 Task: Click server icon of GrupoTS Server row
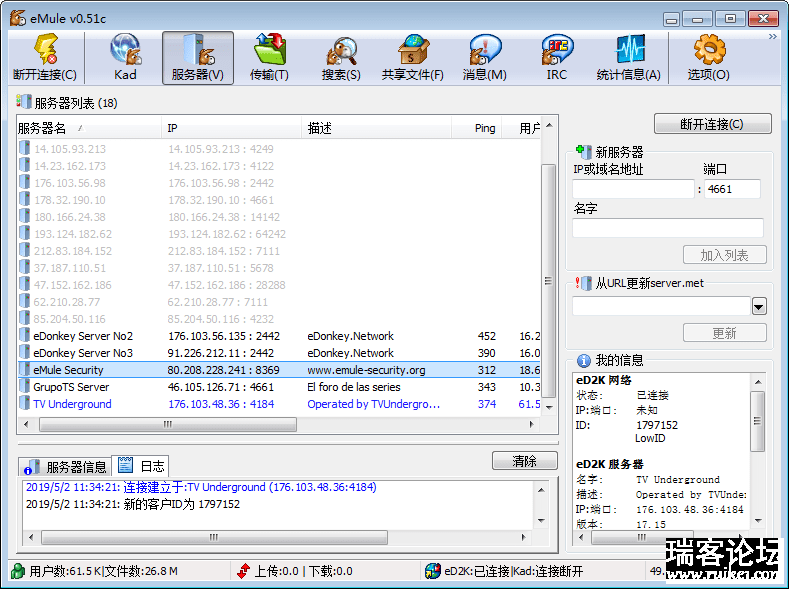coord(24,387)
